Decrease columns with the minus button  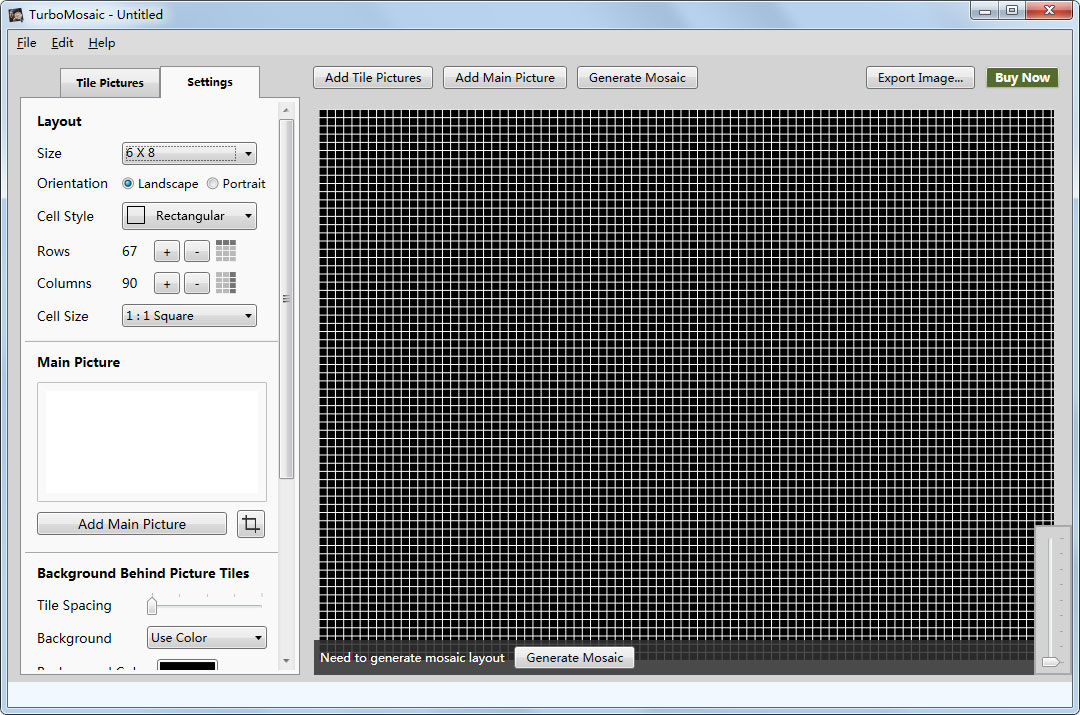tap(197, 284)
